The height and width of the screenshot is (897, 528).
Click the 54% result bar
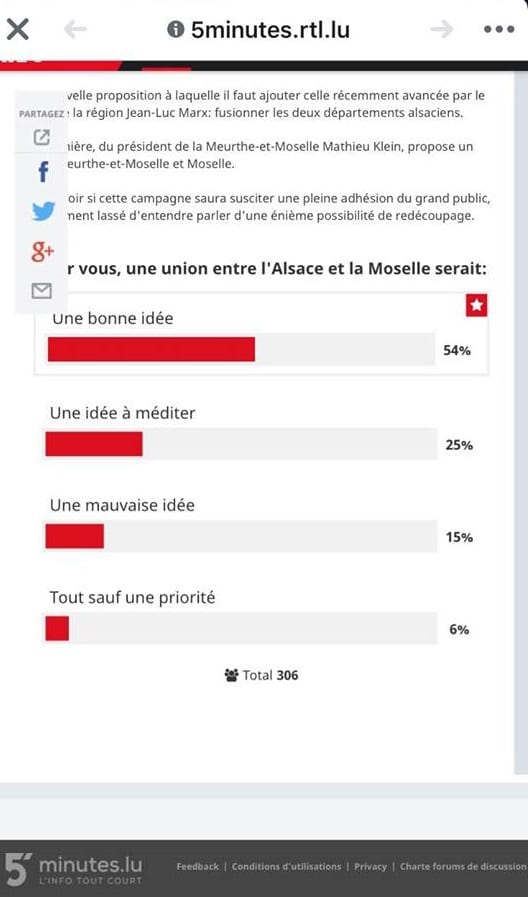pos(241,350)
